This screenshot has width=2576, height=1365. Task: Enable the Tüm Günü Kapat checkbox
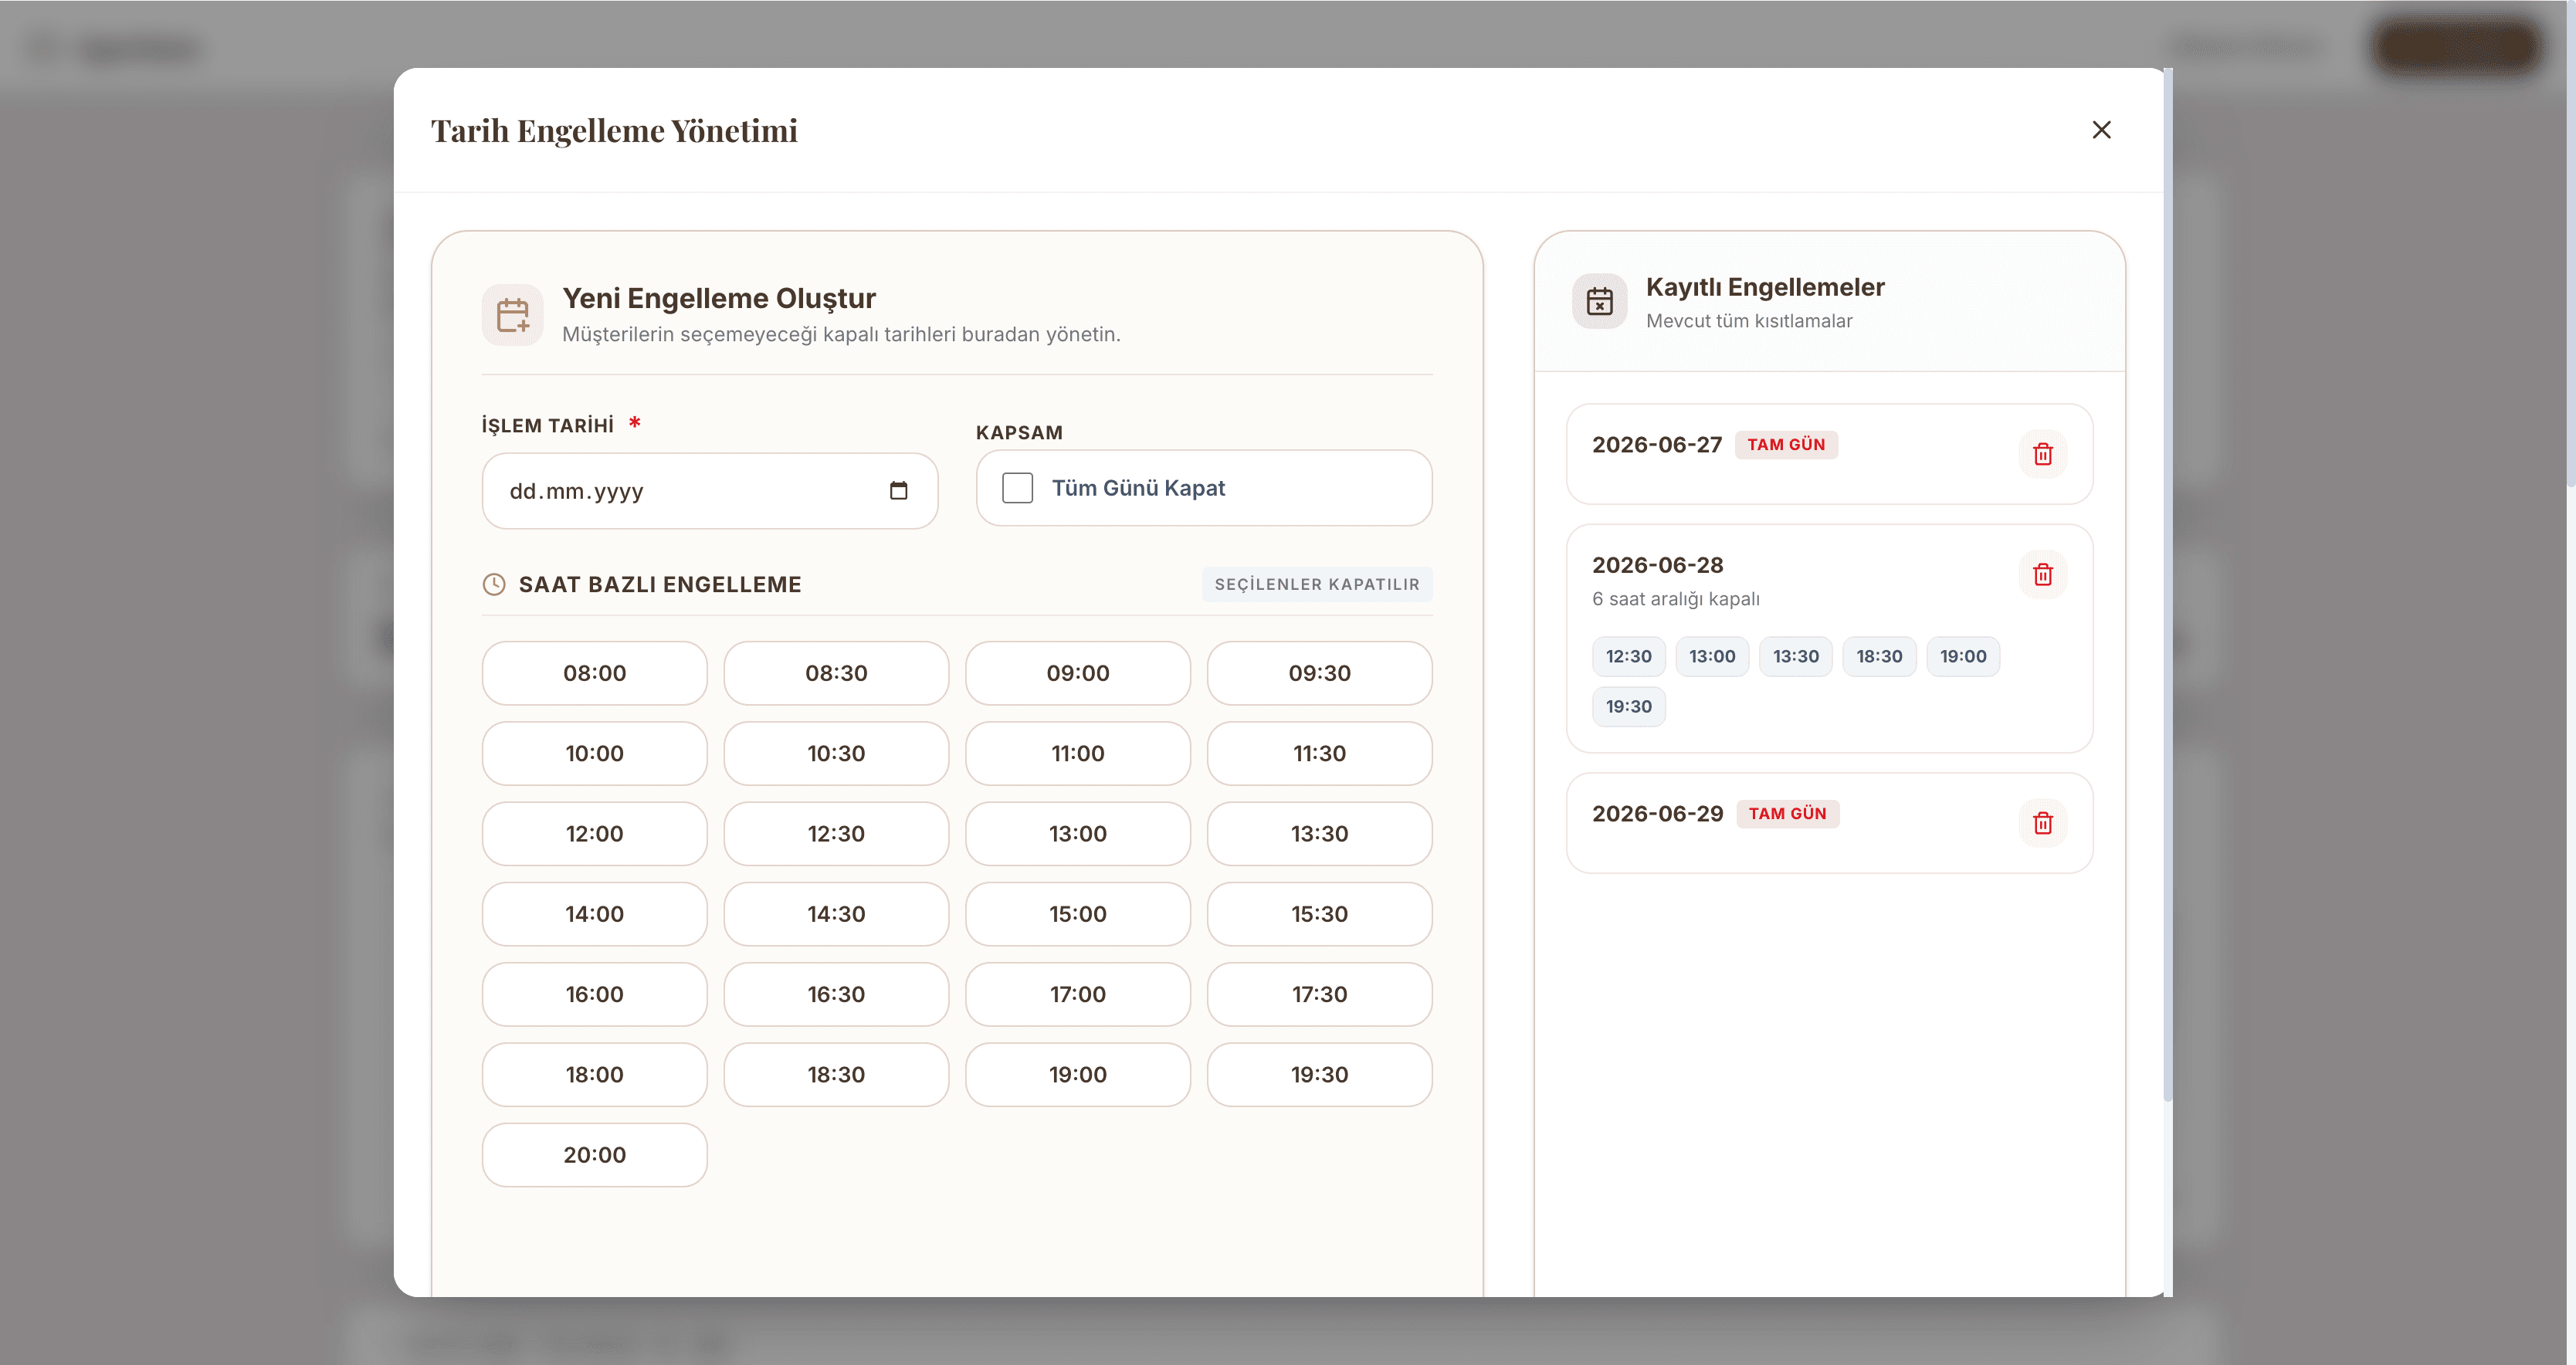tap(1017, 488)
